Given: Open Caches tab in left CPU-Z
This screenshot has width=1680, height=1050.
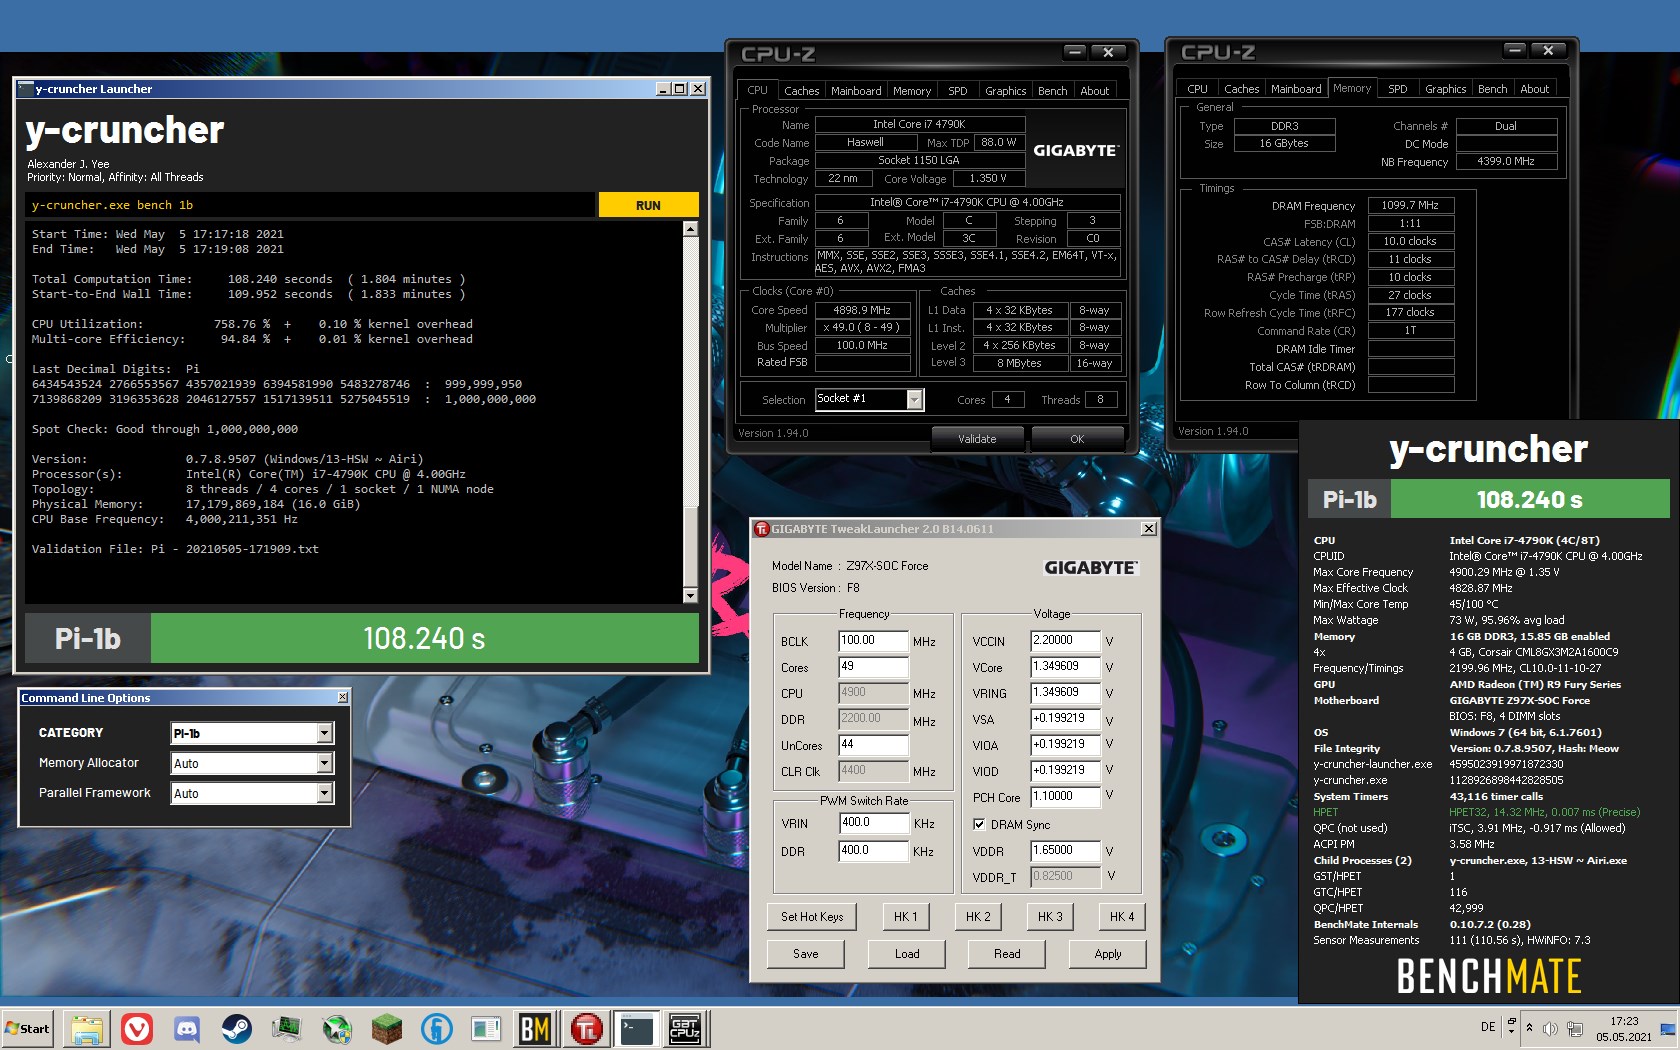Looking at the screenshot, I should click(801, 91).
